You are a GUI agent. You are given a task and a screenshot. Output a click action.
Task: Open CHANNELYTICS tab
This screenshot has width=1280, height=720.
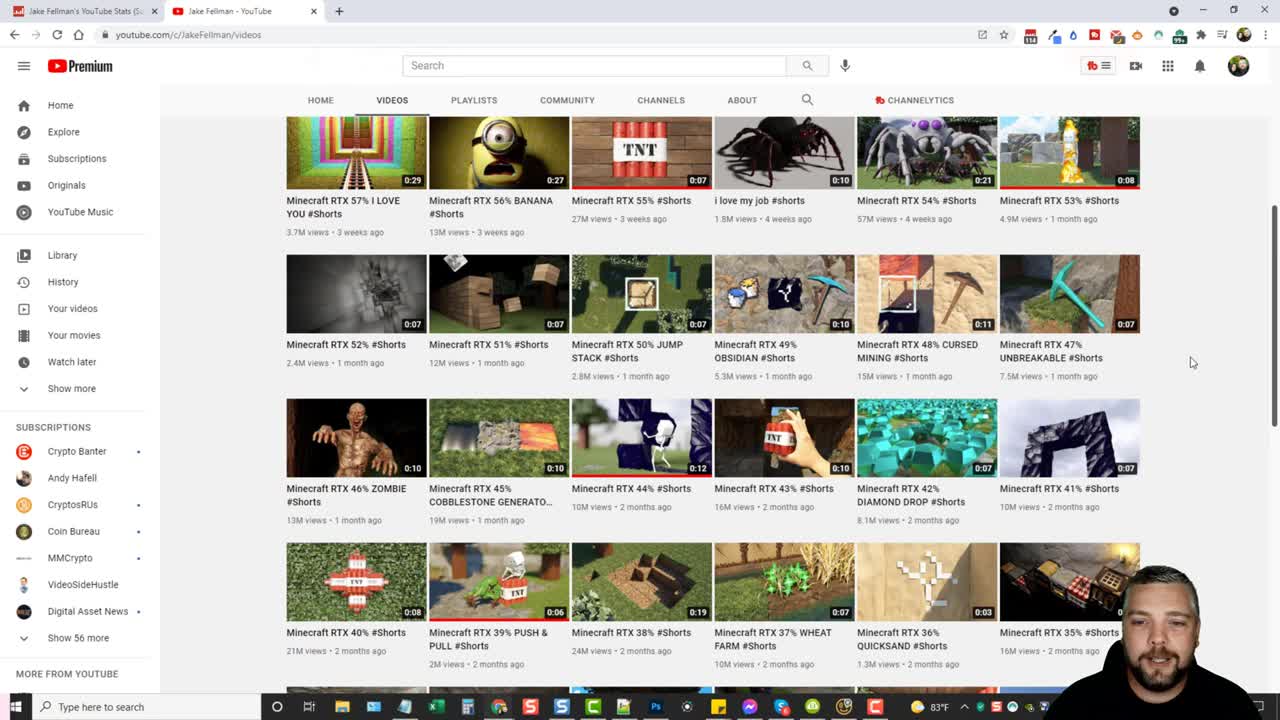coord(914,100)
